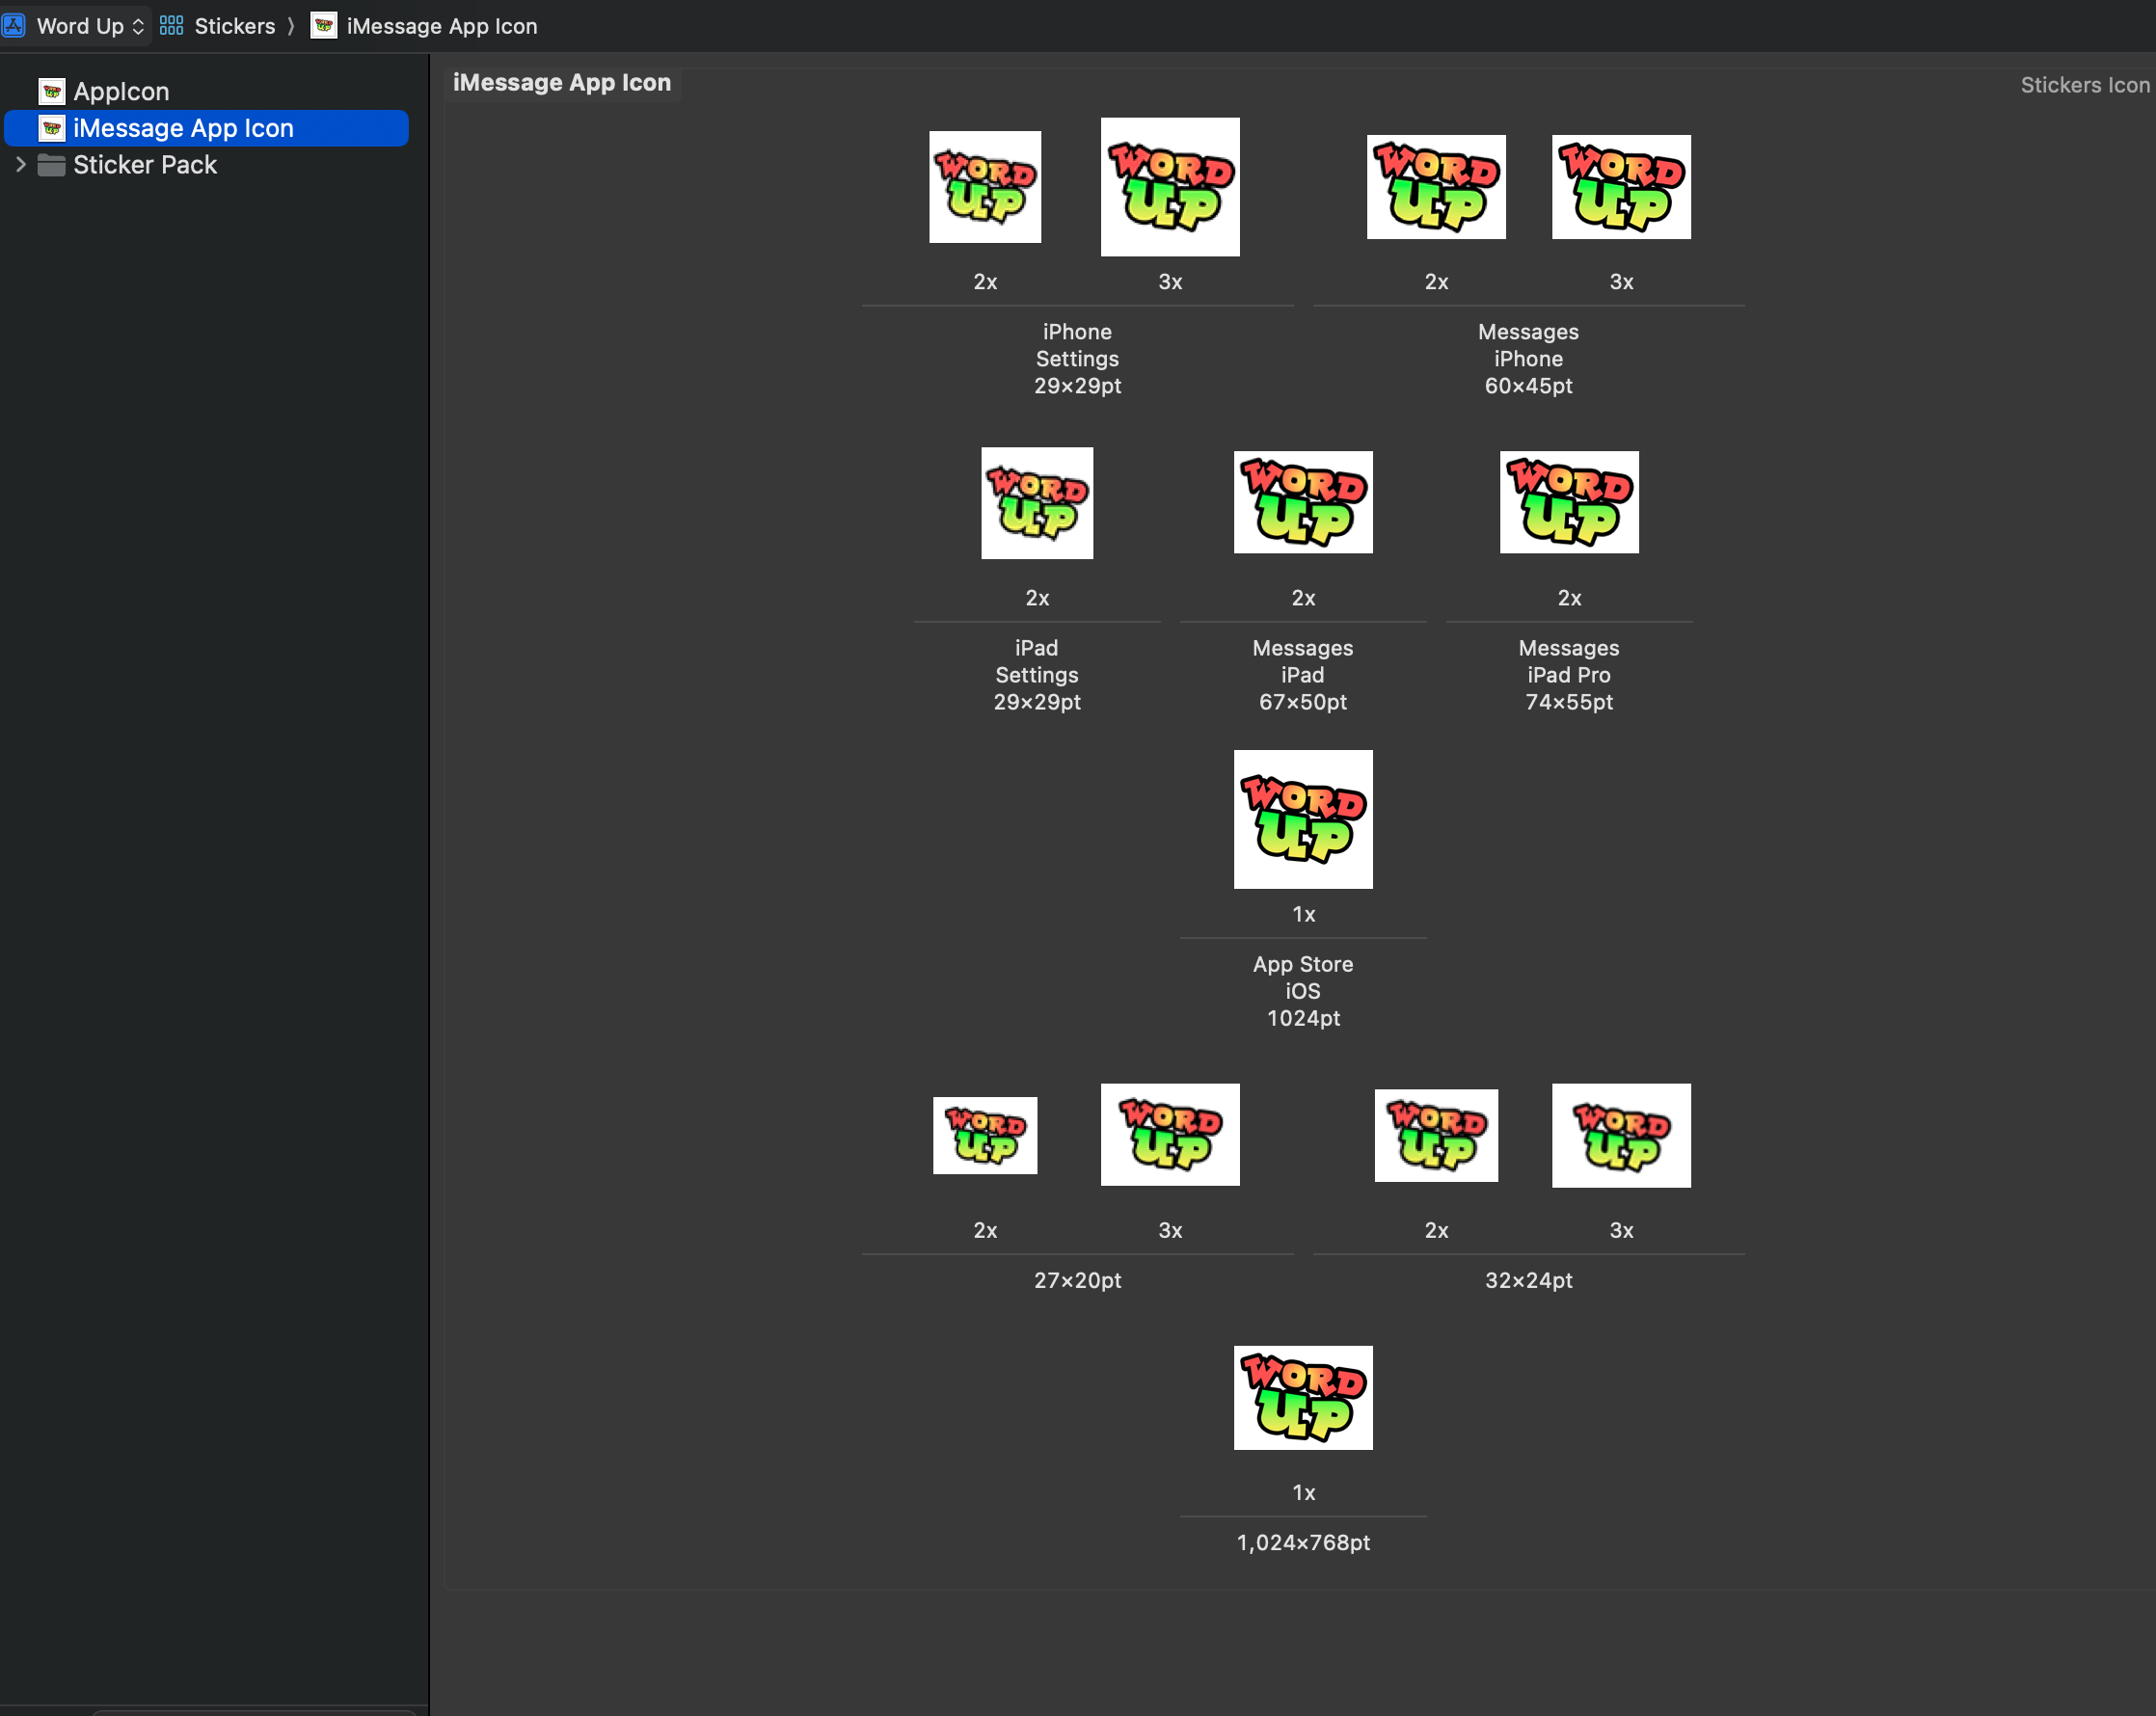Click the Sticker Pack folder icon
The width and height of the screenshot is (2156, 1716).
(x=52, y=165)
